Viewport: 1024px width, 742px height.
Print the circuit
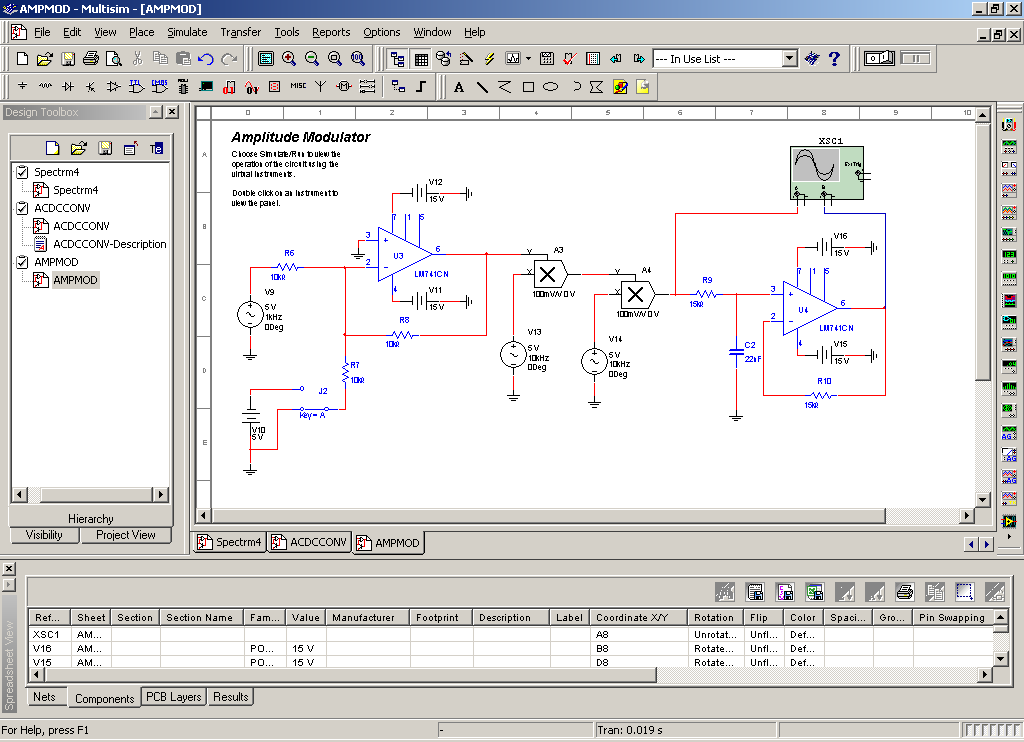(x=91, y=59)
